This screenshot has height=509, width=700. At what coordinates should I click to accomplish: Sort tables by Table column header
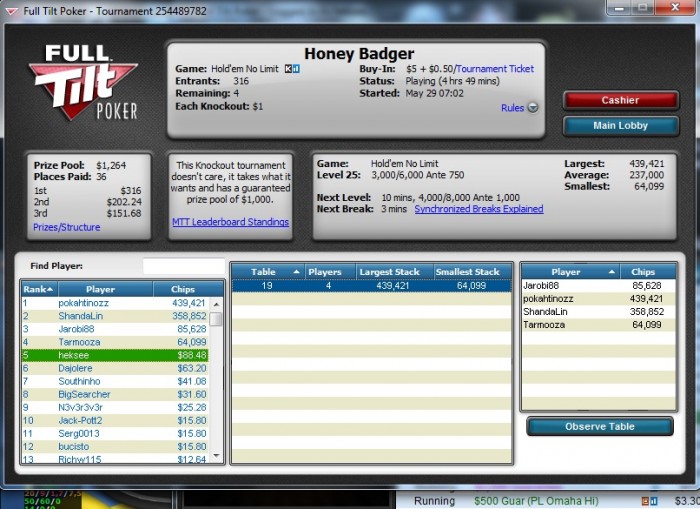[268, 272]
